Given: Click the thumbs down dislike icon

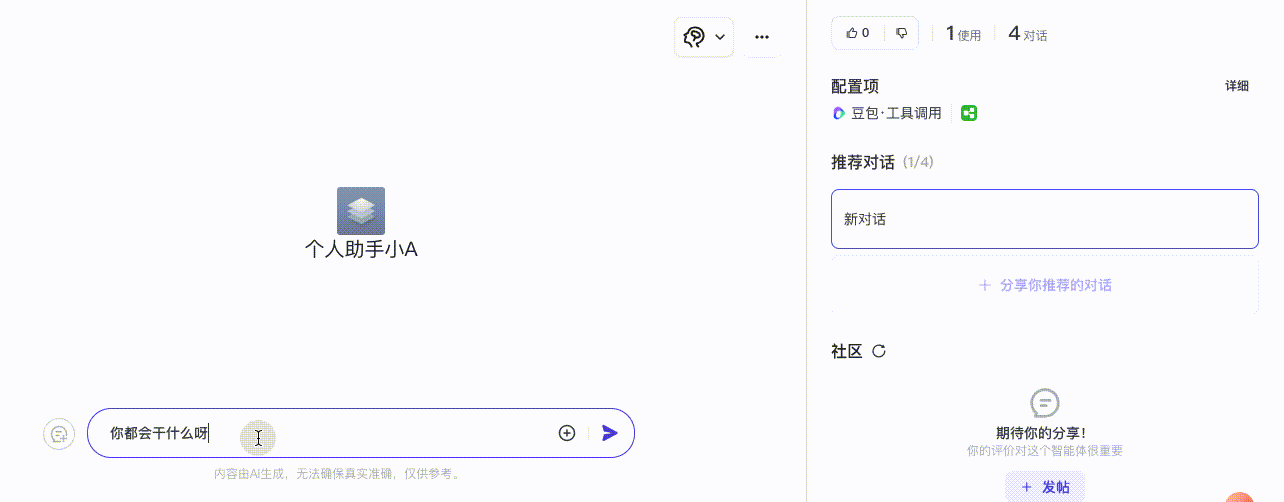Looking at the screenshot, I should [902, 33].
